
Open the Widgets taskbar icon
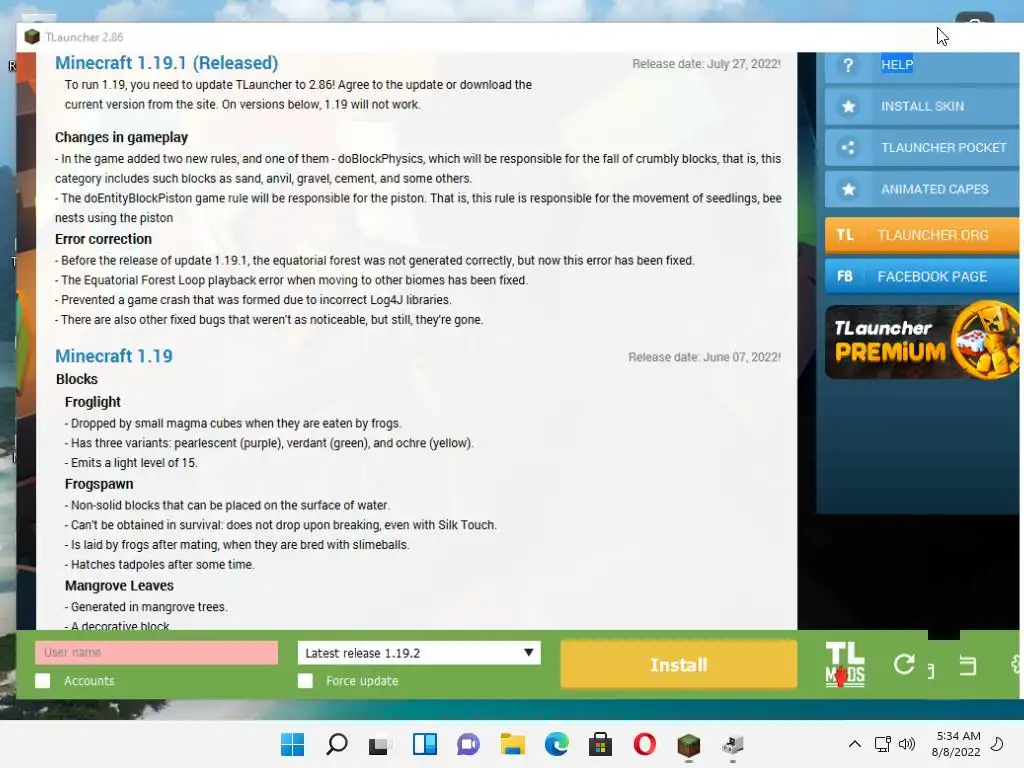tap(425, 744)
